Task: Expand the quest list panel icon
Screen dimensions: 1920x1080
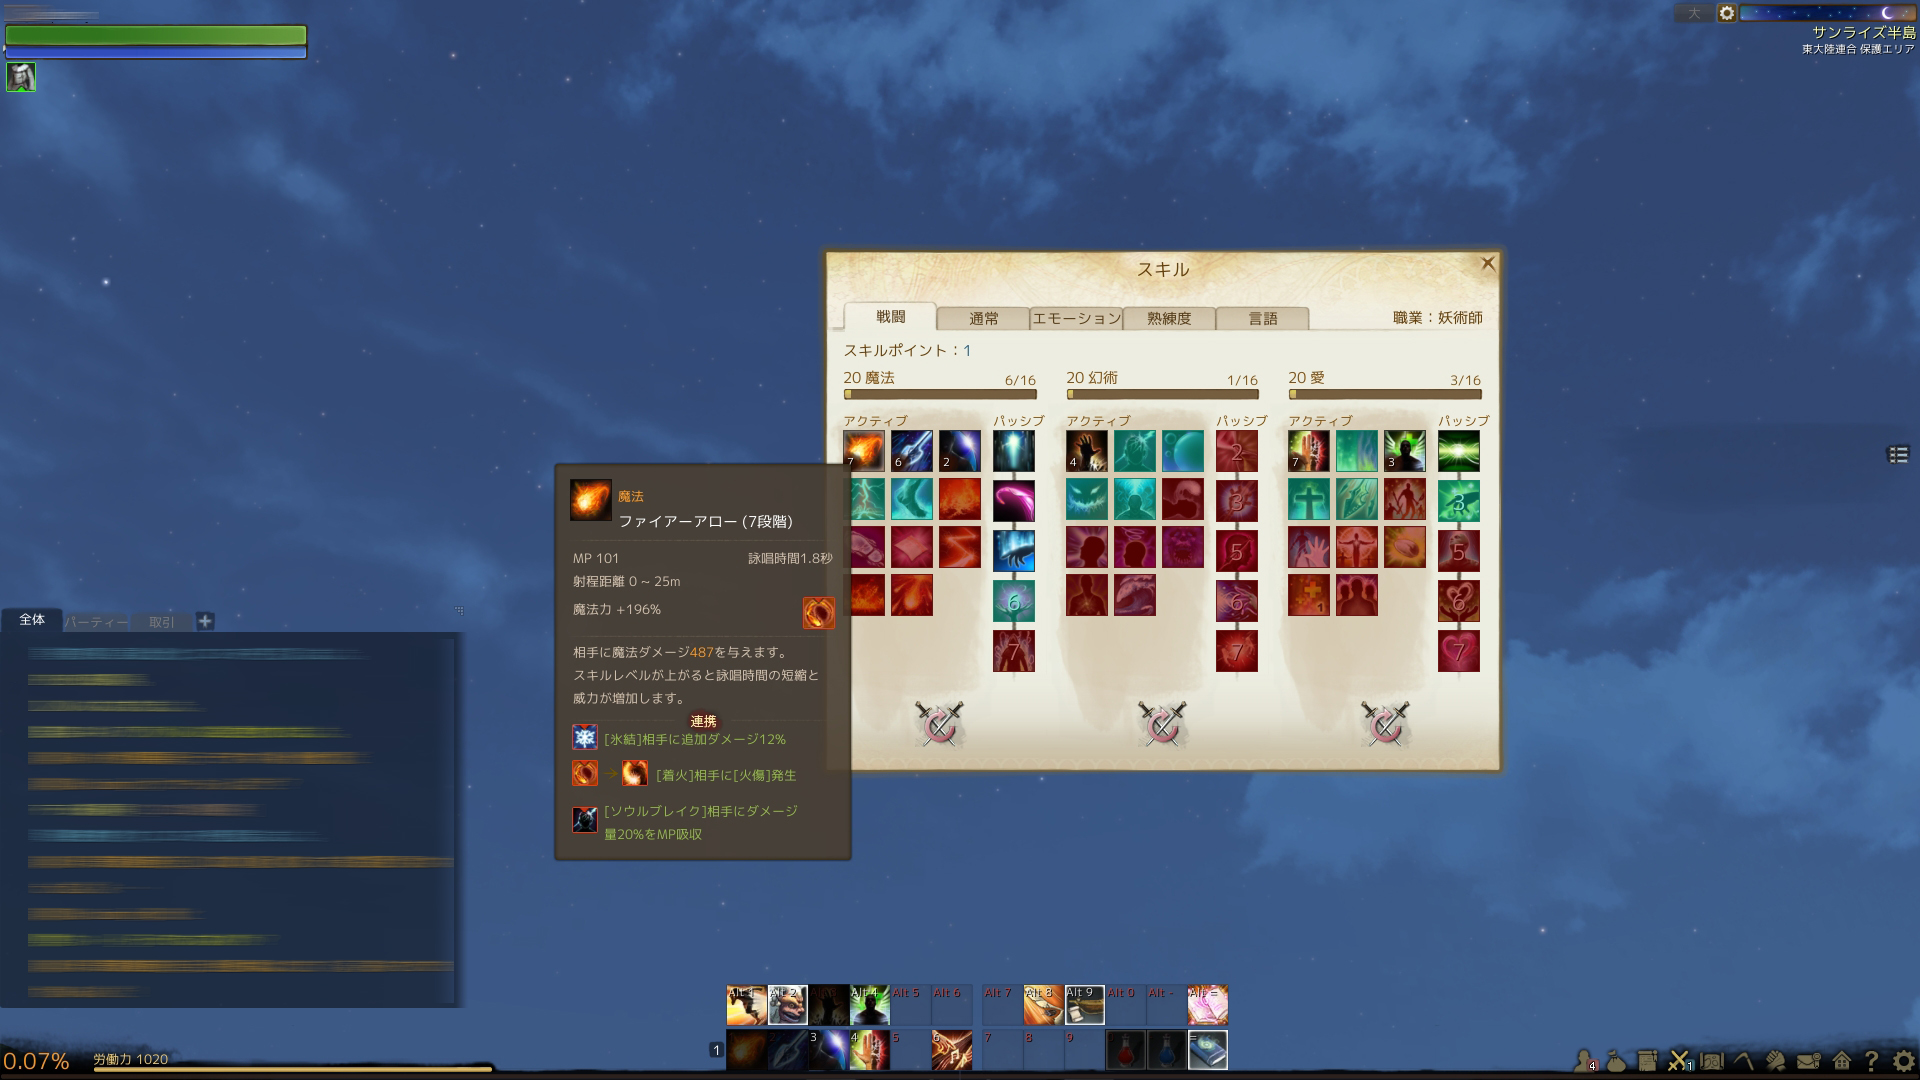Action: point(1898,454)
